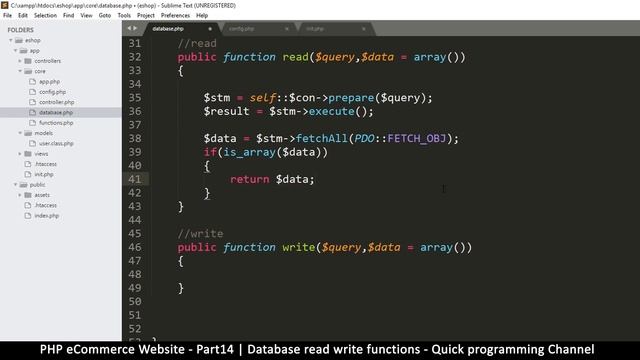
Task: Open the Find menu
Action: (x=69, y=16)
